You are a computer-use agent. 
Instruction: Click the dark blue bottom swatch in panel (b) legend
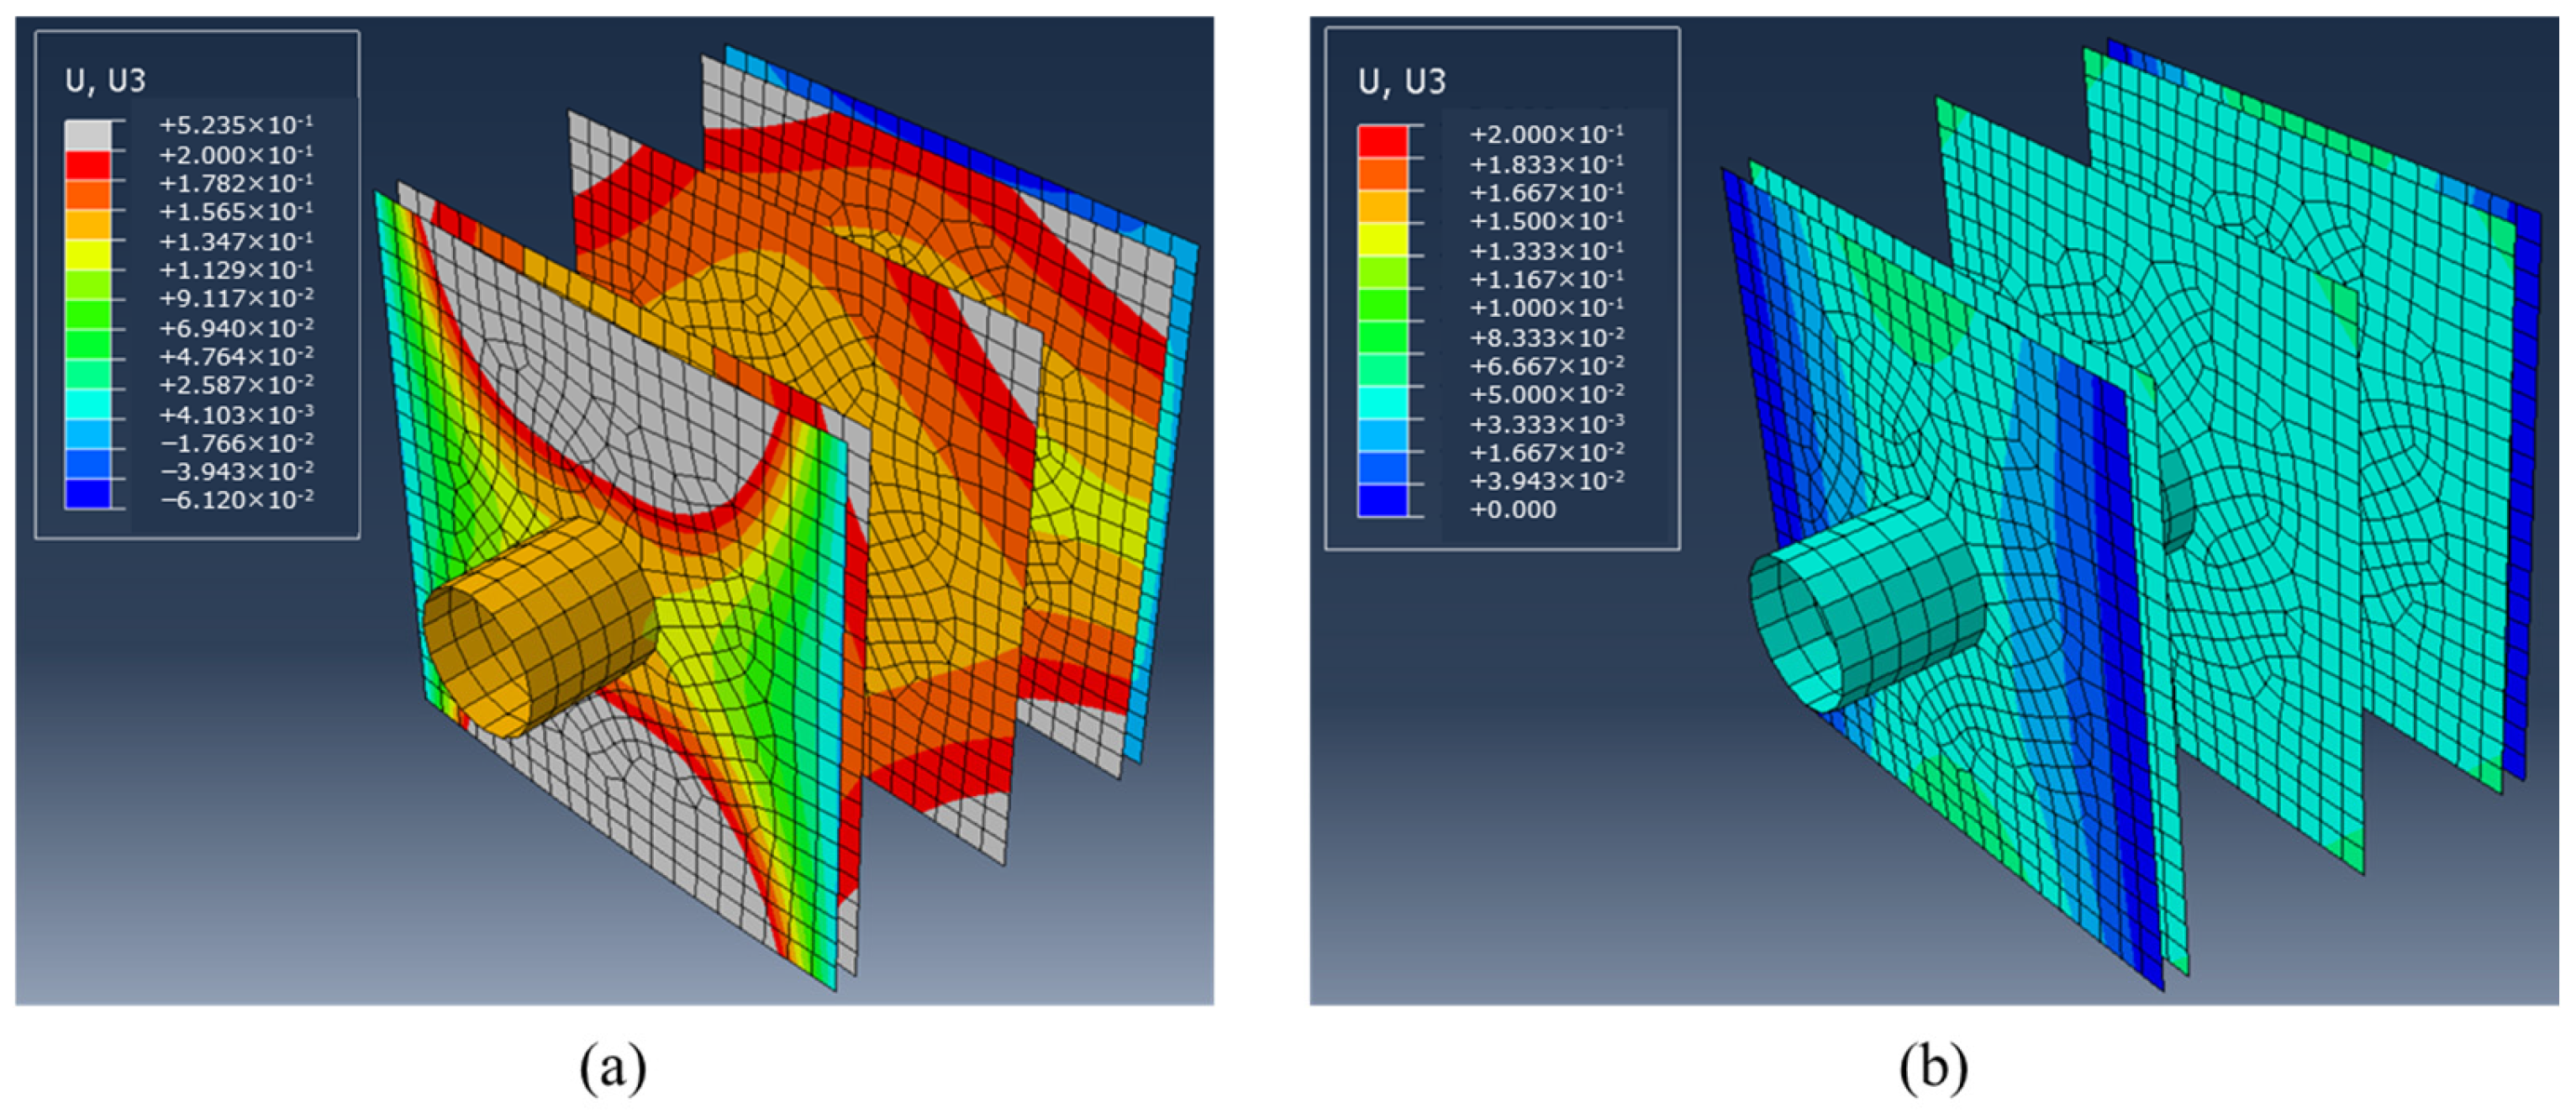tap(1383, 500)
